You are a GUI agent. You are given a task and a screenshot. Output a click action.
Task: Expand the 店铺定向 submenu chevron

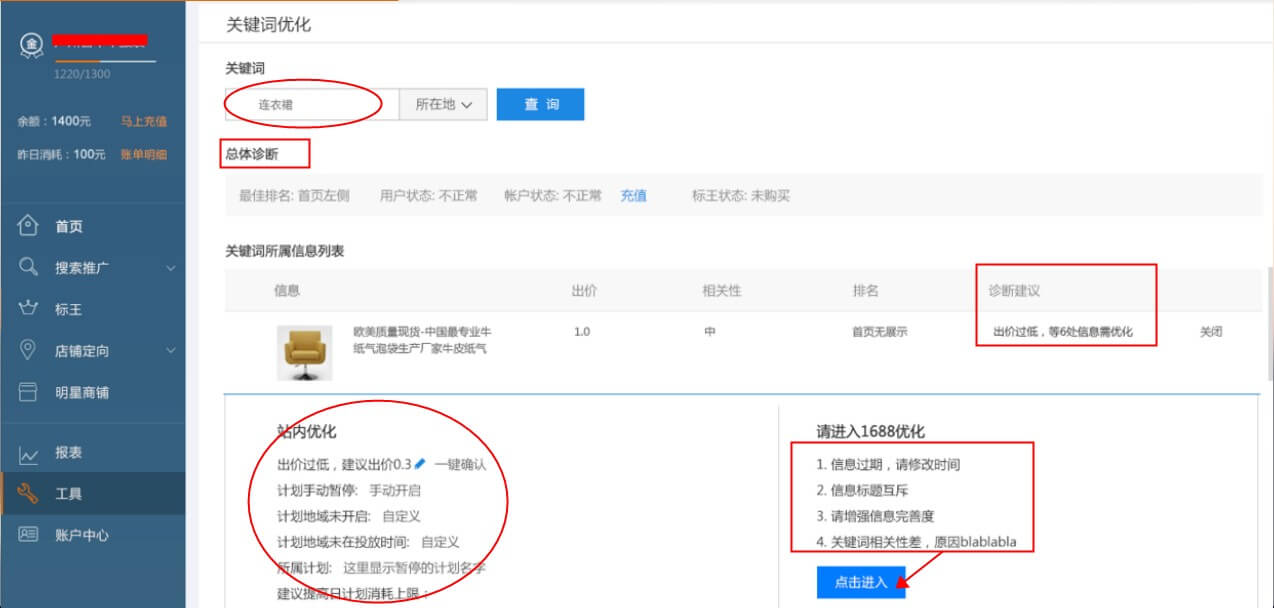pyautogui.click(x=170, y=351)
